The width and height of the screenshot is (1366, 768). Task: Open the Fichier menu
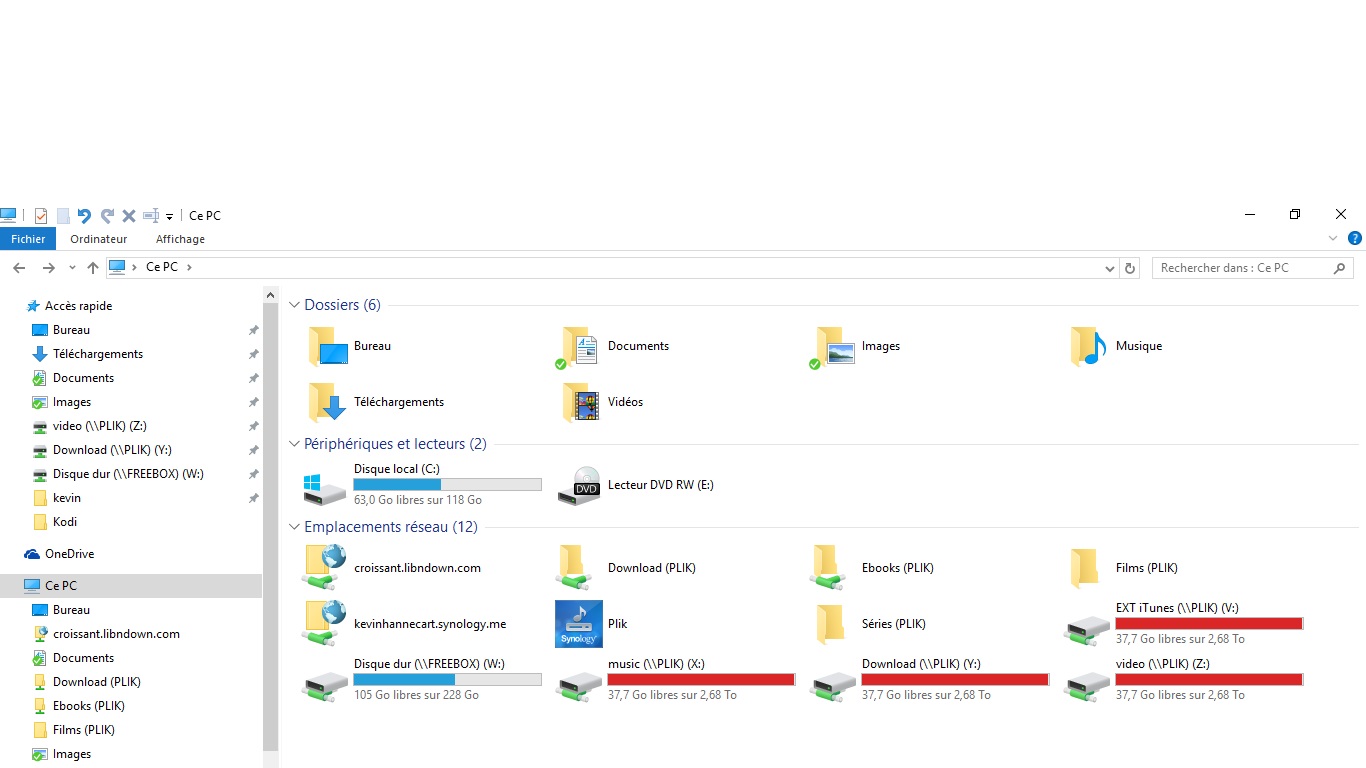click(x=28, y=239)
